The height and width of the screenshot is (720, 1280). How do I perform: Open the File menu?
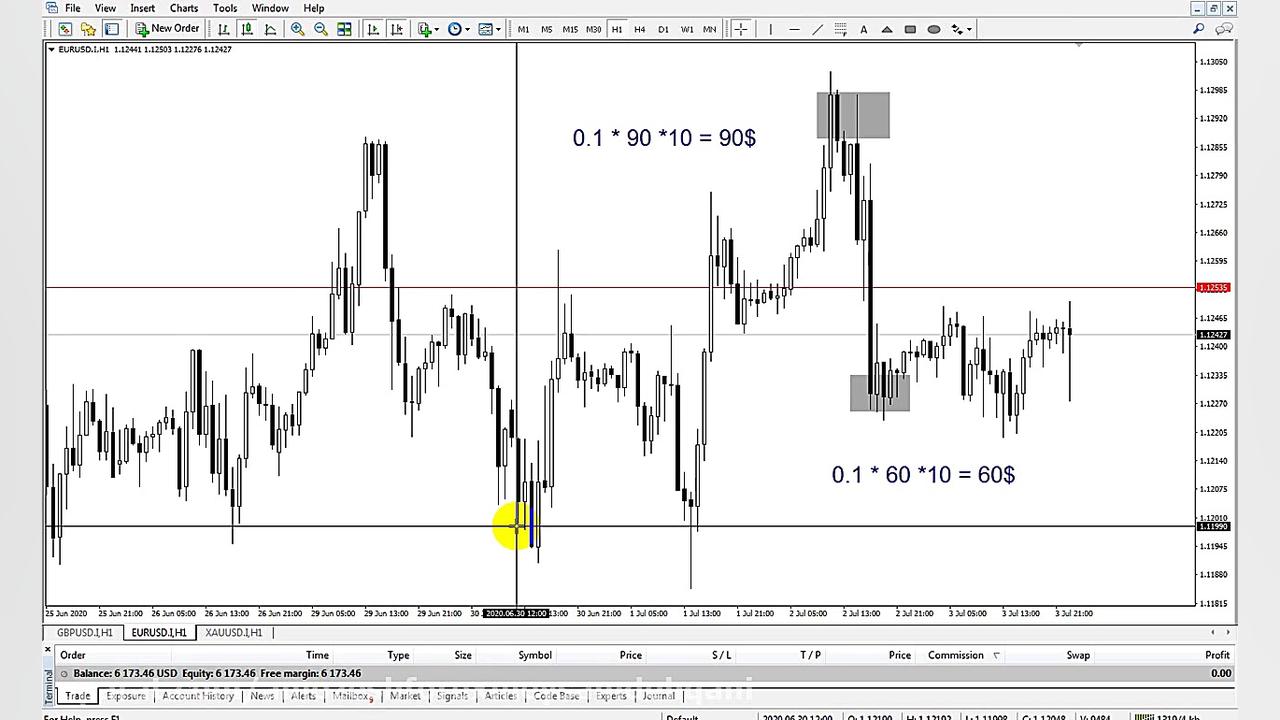click(x=73, y=8)
